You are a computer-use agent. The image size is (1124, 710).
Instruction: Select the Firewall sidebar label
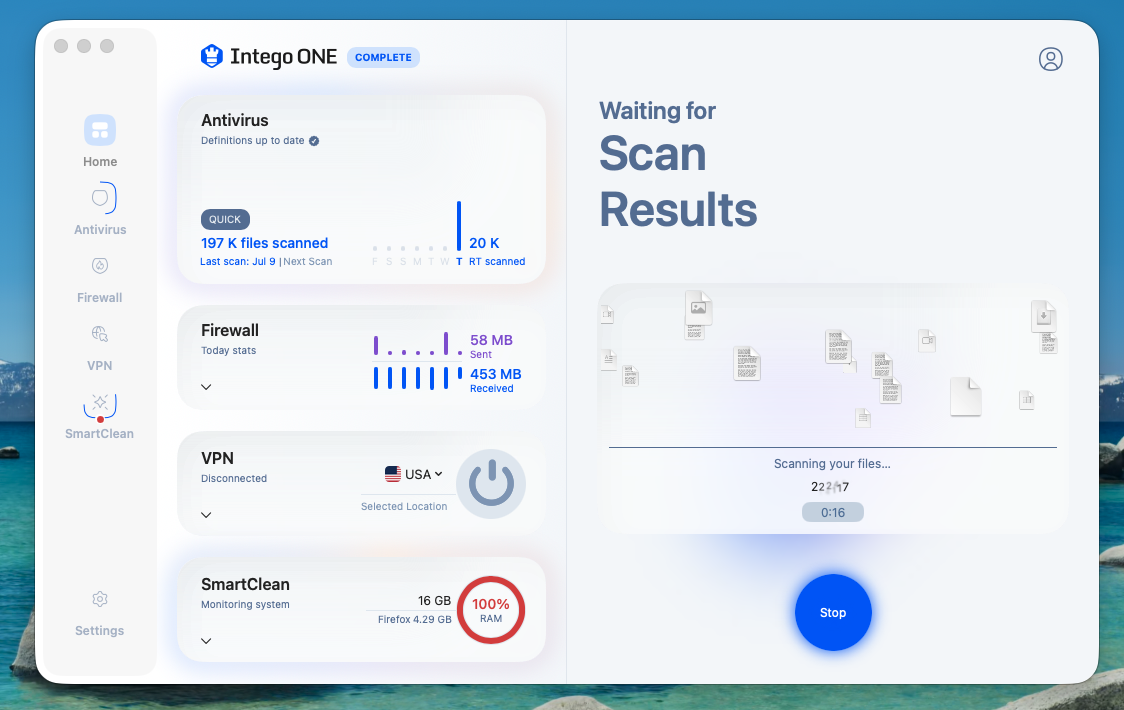click(100, 298)
